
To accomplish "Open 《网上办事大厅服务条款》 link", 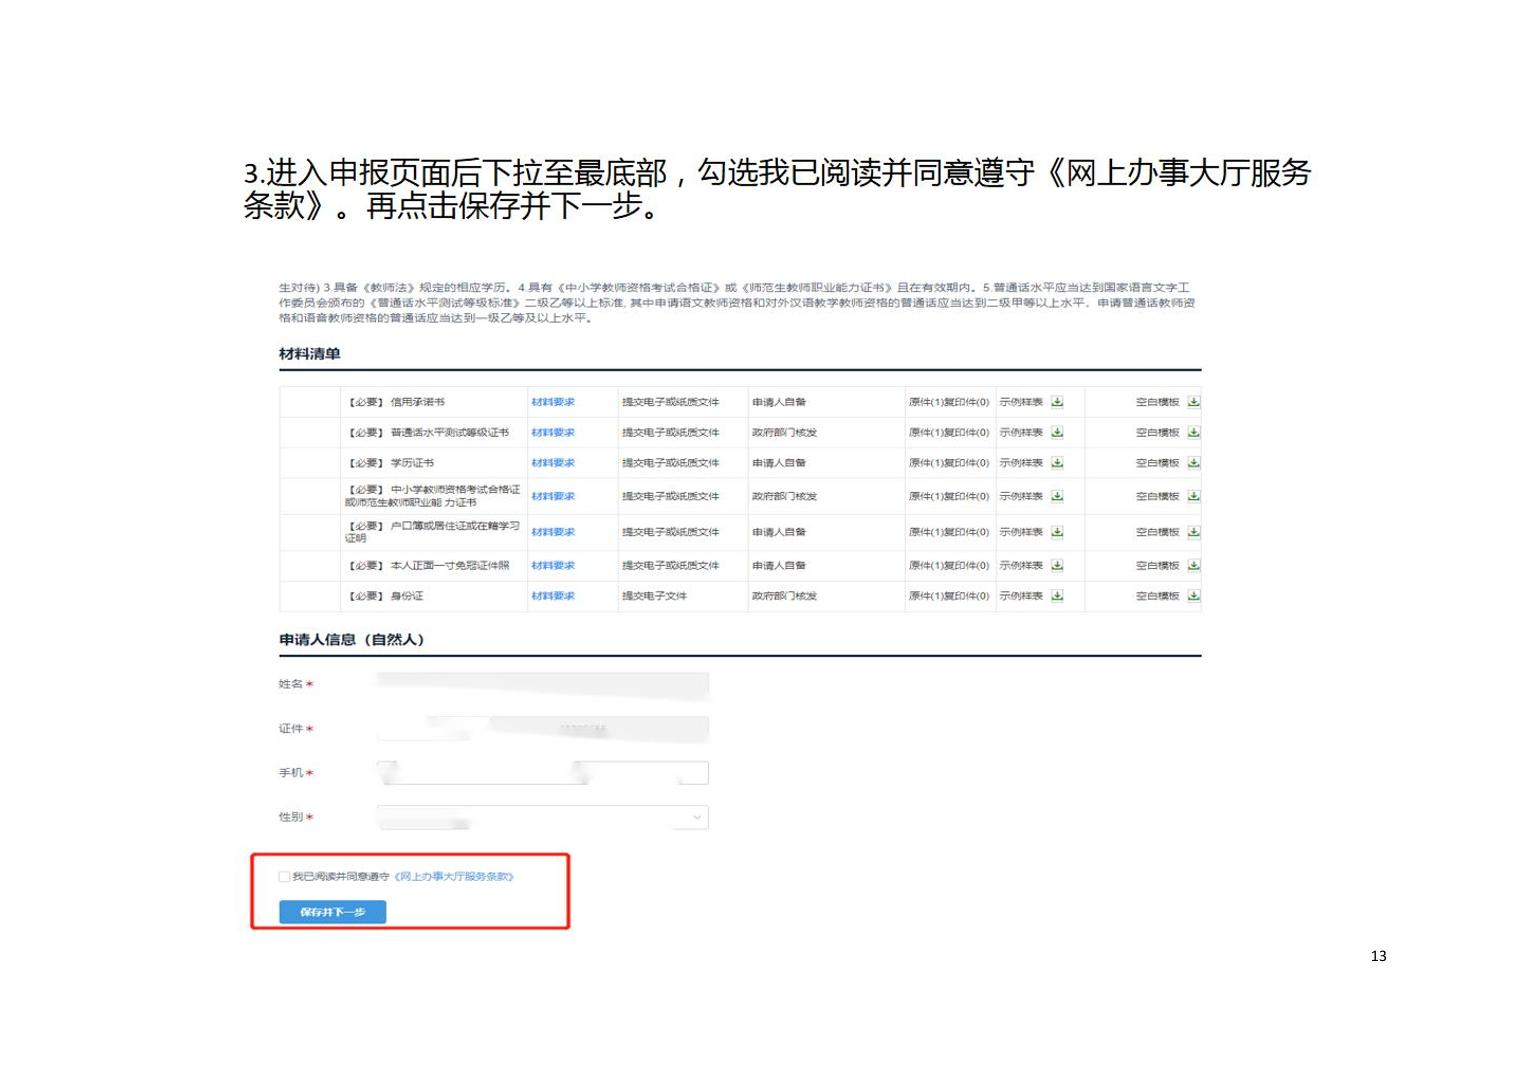I will pos(454,877).
